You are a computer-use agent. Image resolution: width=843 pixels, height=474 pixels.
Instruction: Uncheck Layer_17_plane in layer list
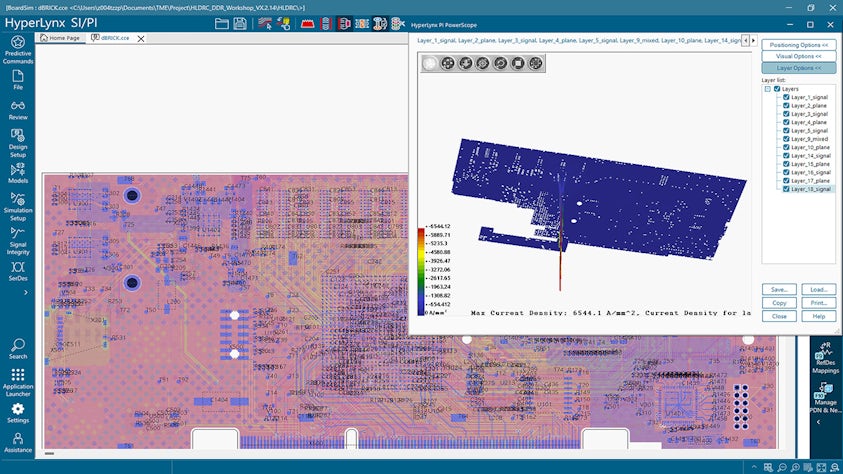786,181
